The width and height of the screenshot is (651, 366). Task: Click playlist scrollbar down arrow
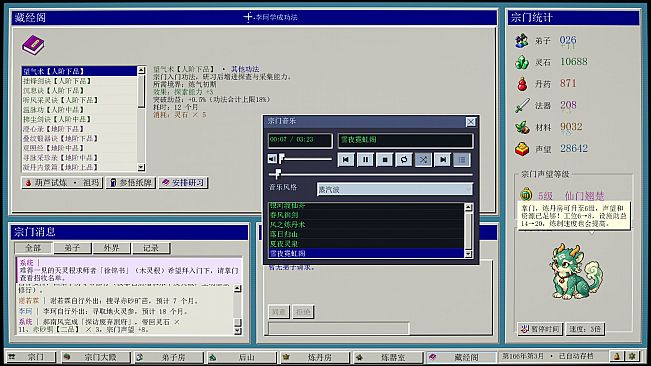pyautogui.click(x=468, y=254)
